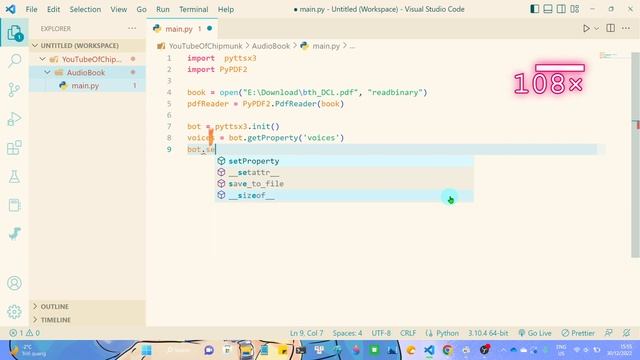Screen dimensions: 640x360
Task: Click the editor vertical scrollbar
Action: [635, 155]
